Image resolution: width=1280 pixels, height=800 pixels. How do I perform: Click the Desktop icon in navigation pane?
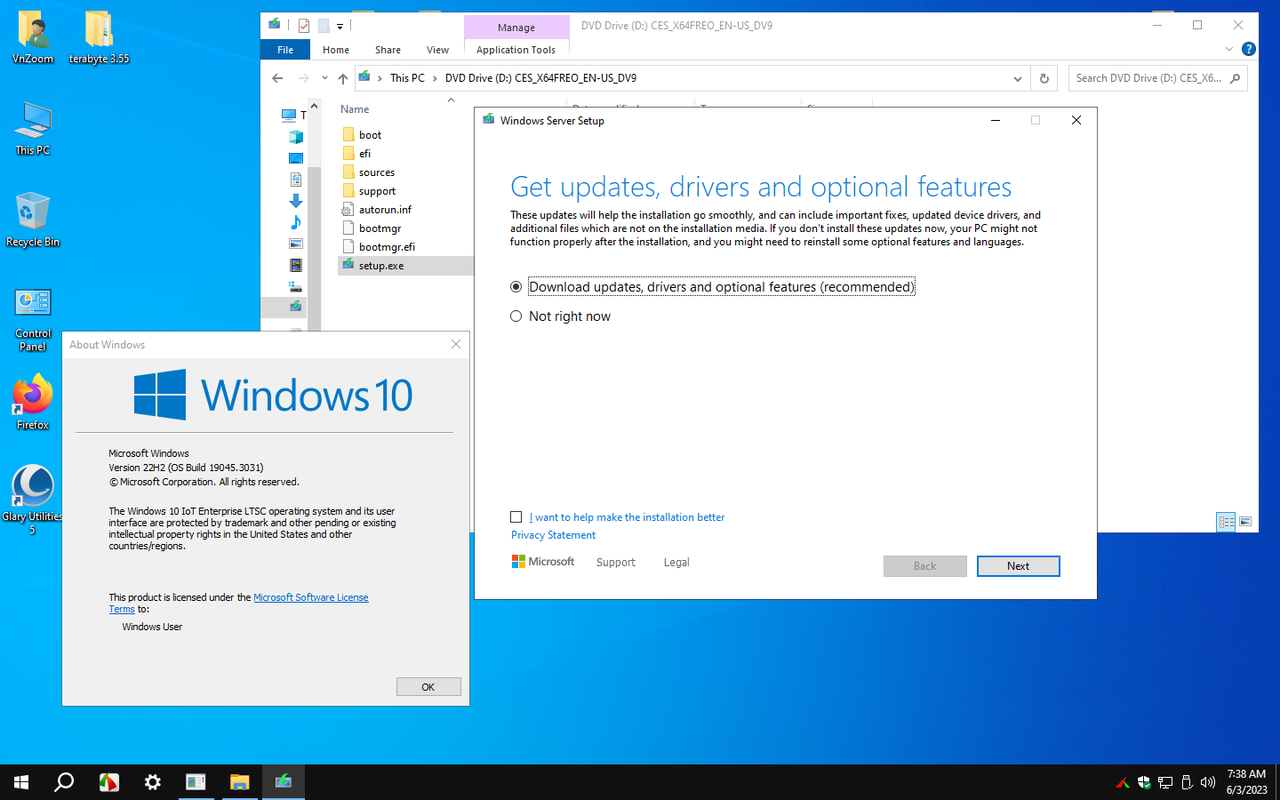pyautogui.click(x=296, y=158)
